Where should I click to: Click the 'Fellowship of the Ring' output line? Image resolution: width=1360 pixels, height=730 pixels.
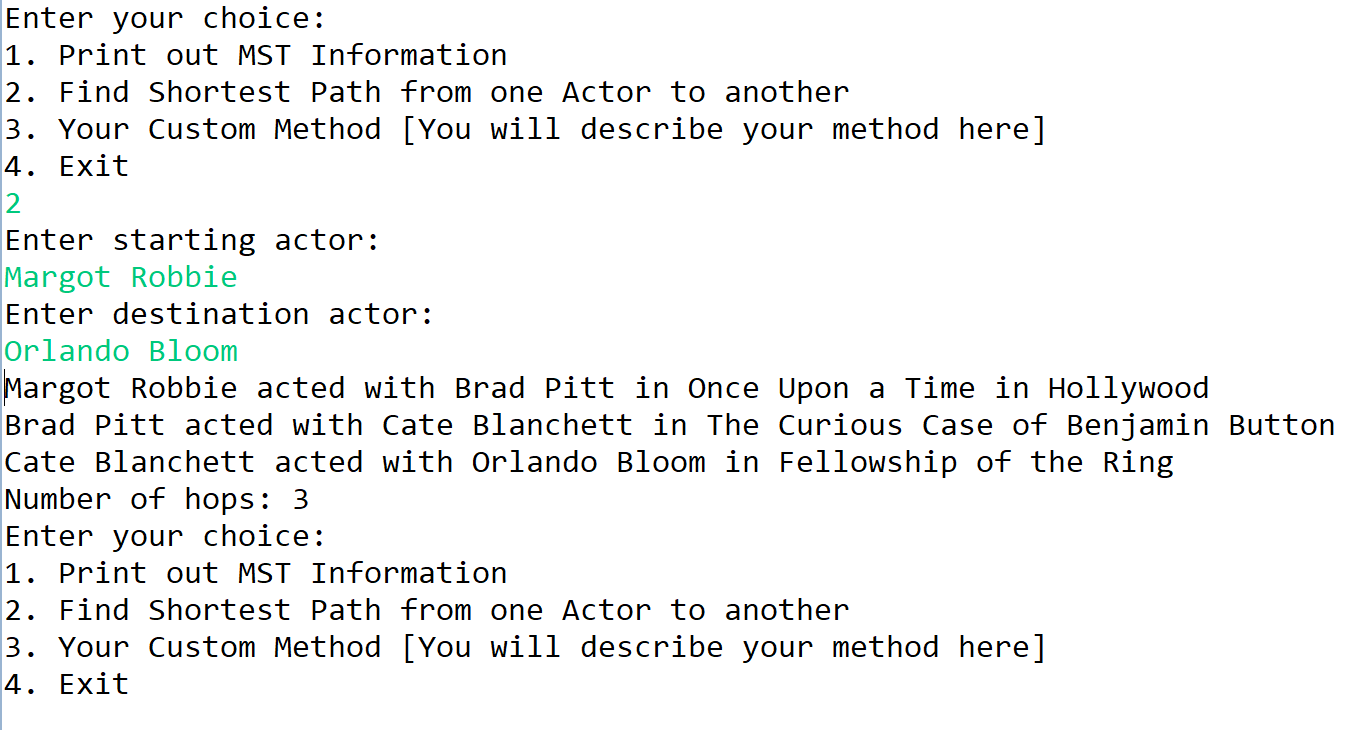pos(589,462)
